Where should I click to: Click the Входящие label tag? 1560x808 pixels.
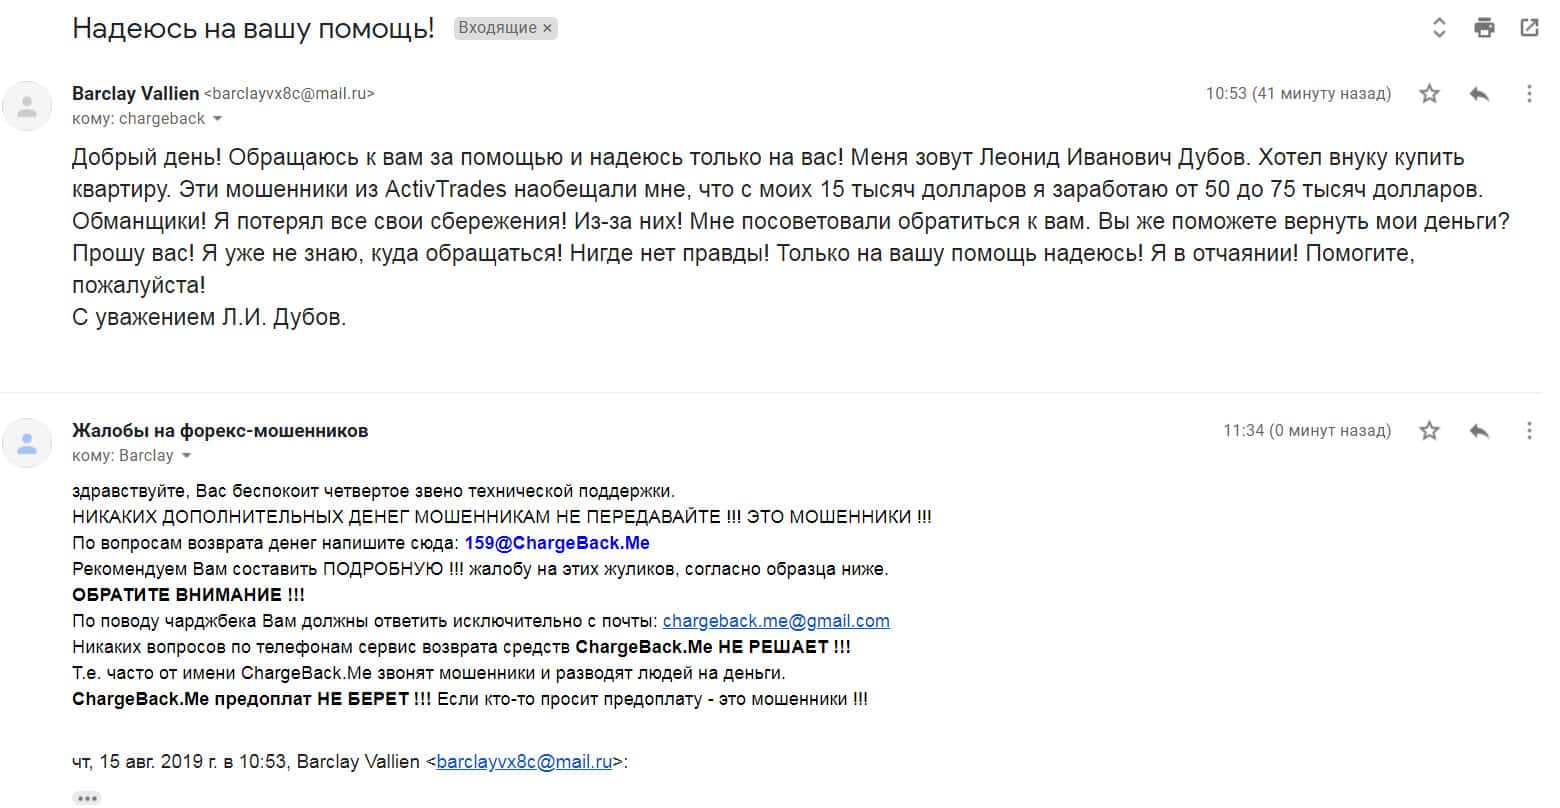point(498,28)
